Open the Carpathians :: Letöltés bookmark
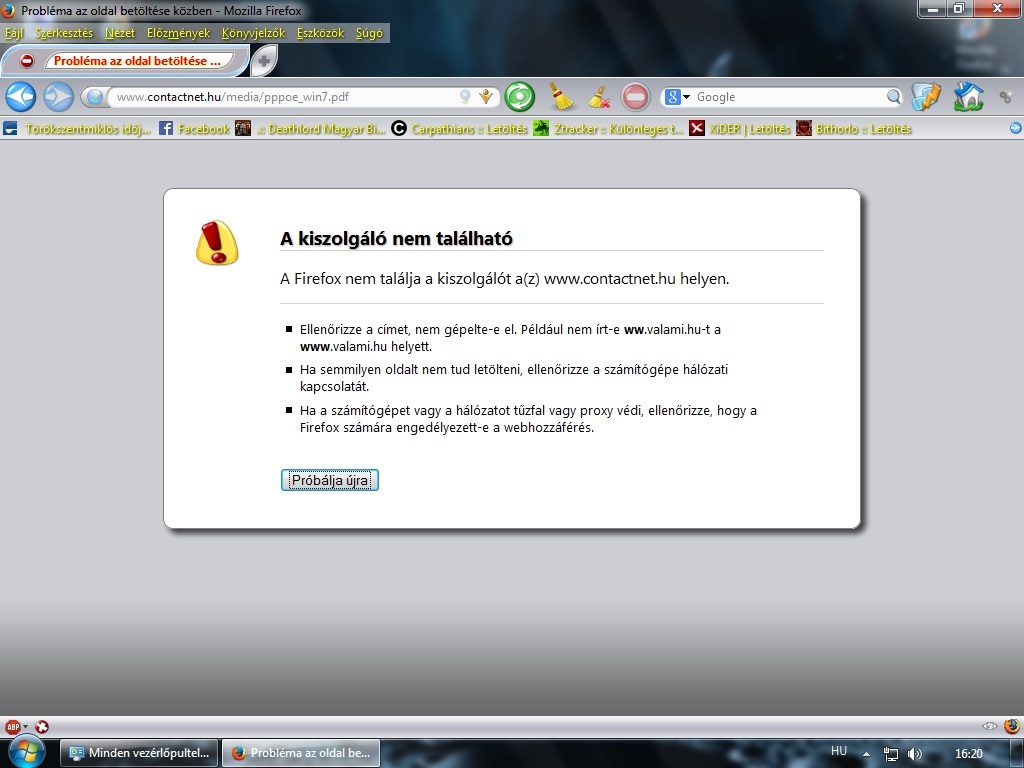1024x768 pixels. (459, 129)
